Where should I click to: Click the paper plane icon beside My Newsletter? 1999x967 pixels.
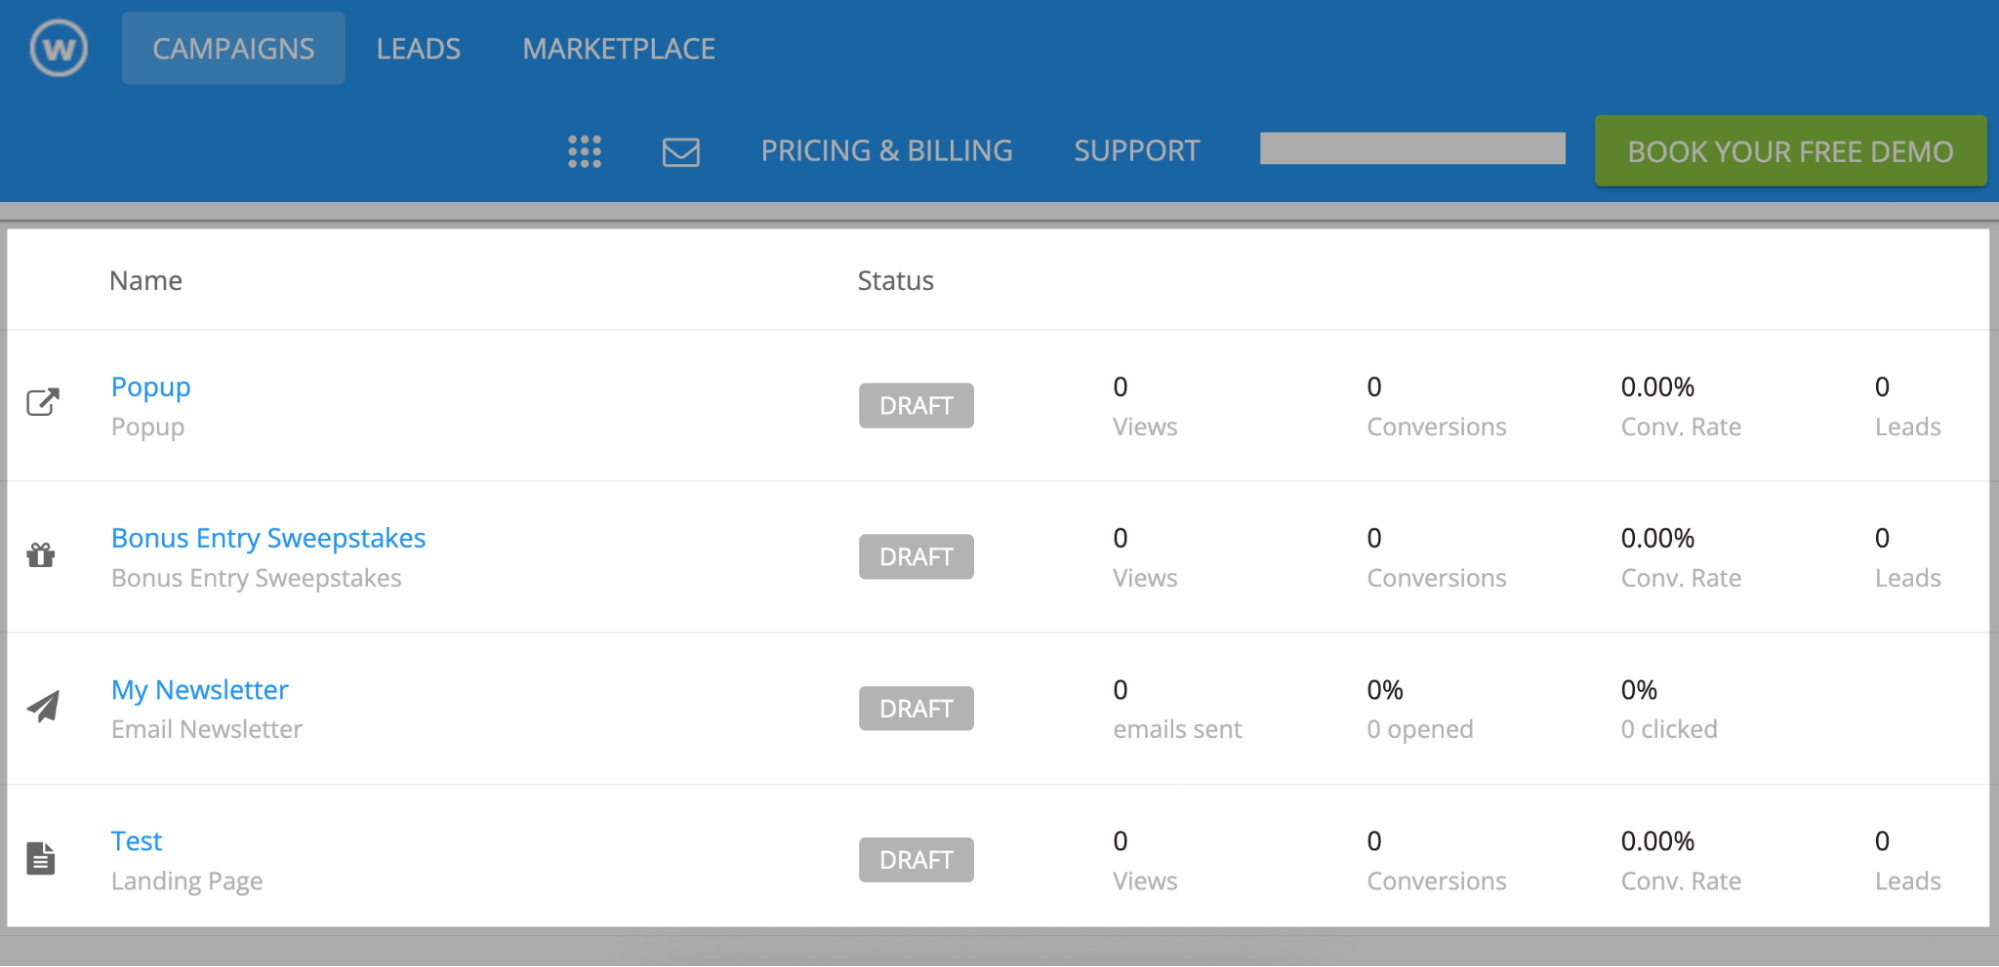point(41,705)
